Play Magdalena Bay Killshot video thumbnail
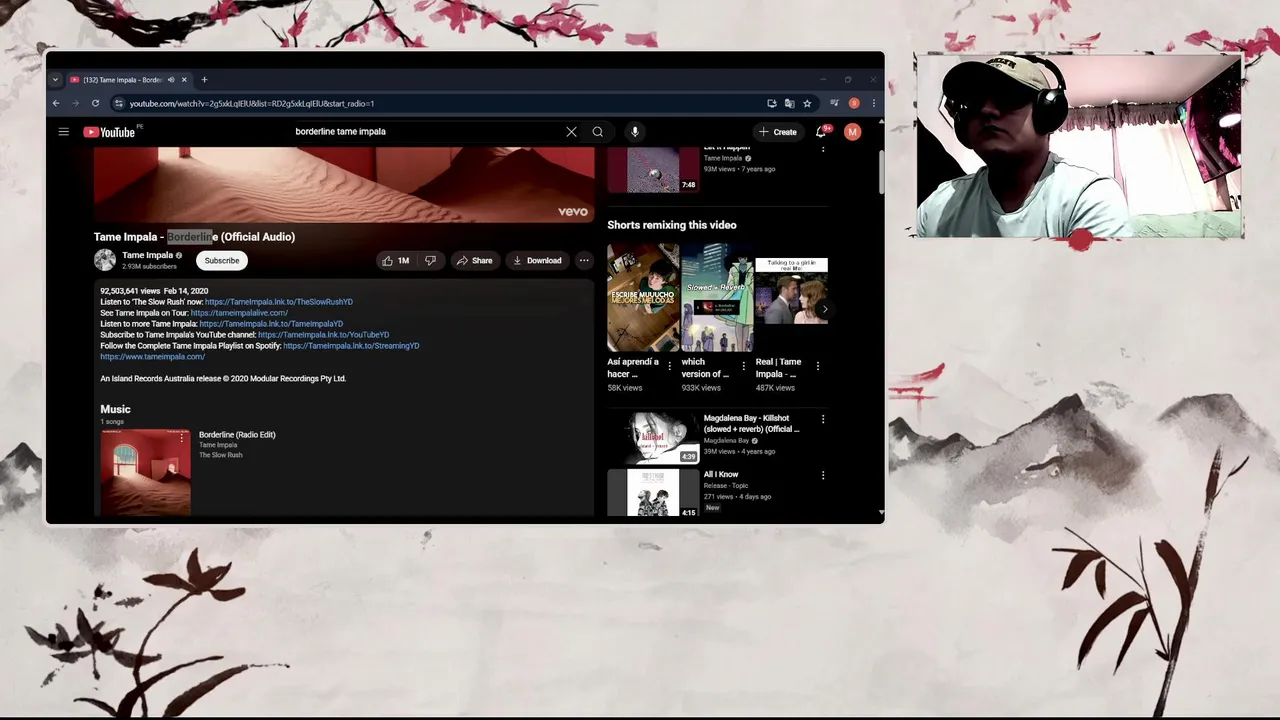Image resolution: width=1280 pixels, height=720 pixels. tap(653, 438)
